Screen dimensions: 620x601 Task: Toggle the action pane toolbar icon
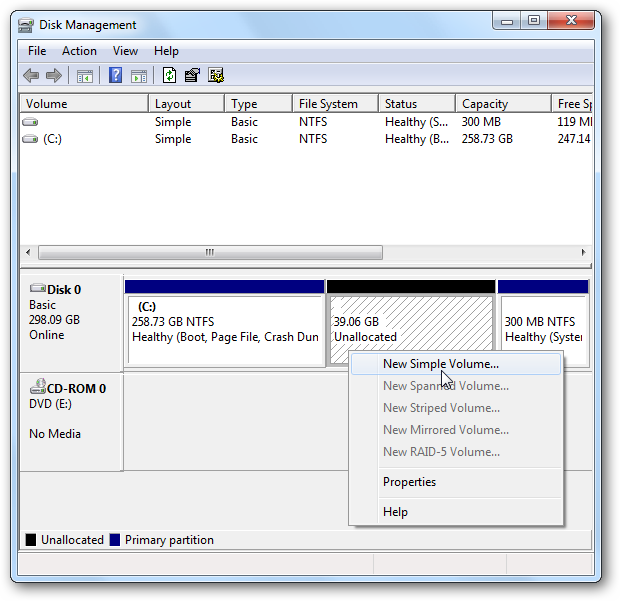tap(139, 76)
